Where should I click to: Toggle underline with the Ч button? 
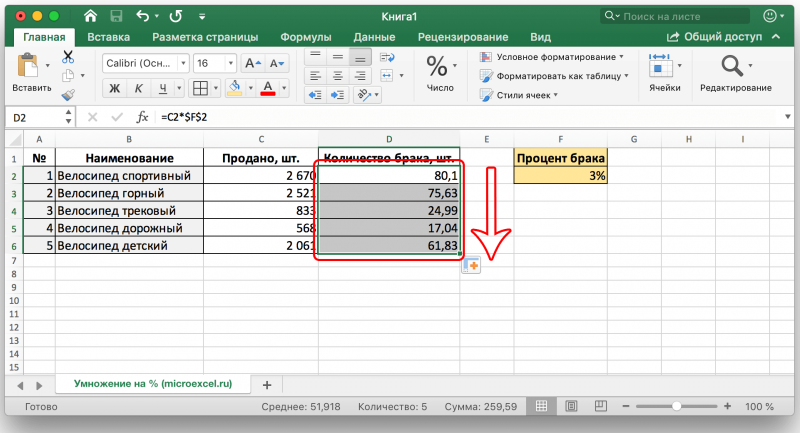pos(163,88)
